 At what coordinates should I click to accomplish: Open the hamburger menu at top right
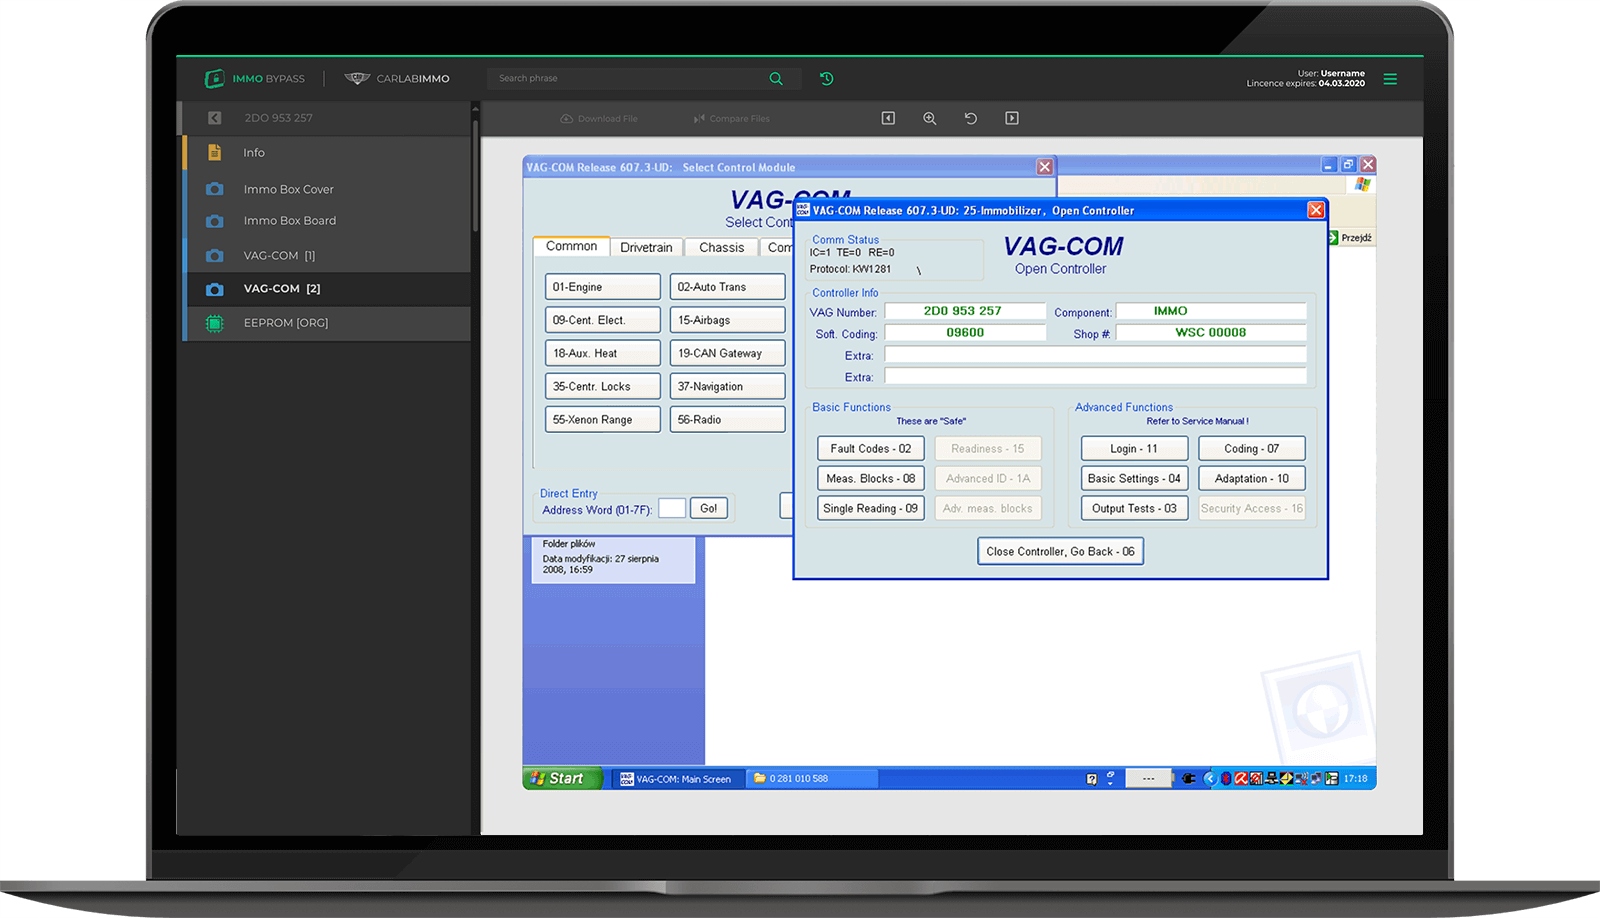(1390, 79)
